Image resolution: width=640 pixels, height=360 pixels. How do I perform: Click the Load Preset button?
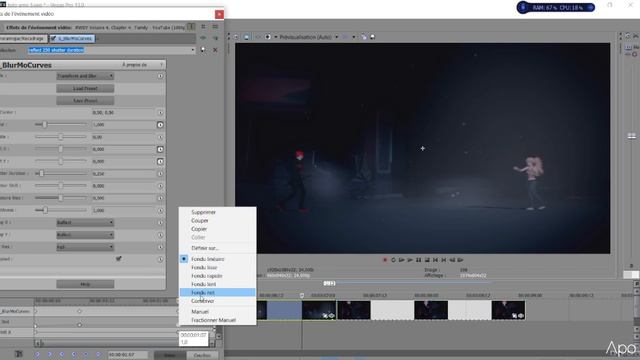pyautogui.click(x=85, y=88)
